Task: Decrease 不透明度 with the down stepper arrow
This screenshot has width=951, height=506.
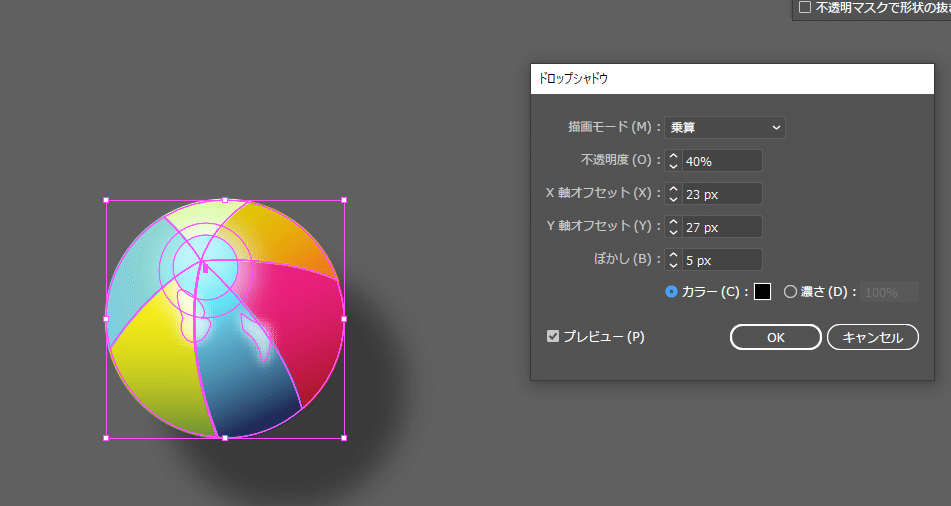Action: tap(673, 166)
